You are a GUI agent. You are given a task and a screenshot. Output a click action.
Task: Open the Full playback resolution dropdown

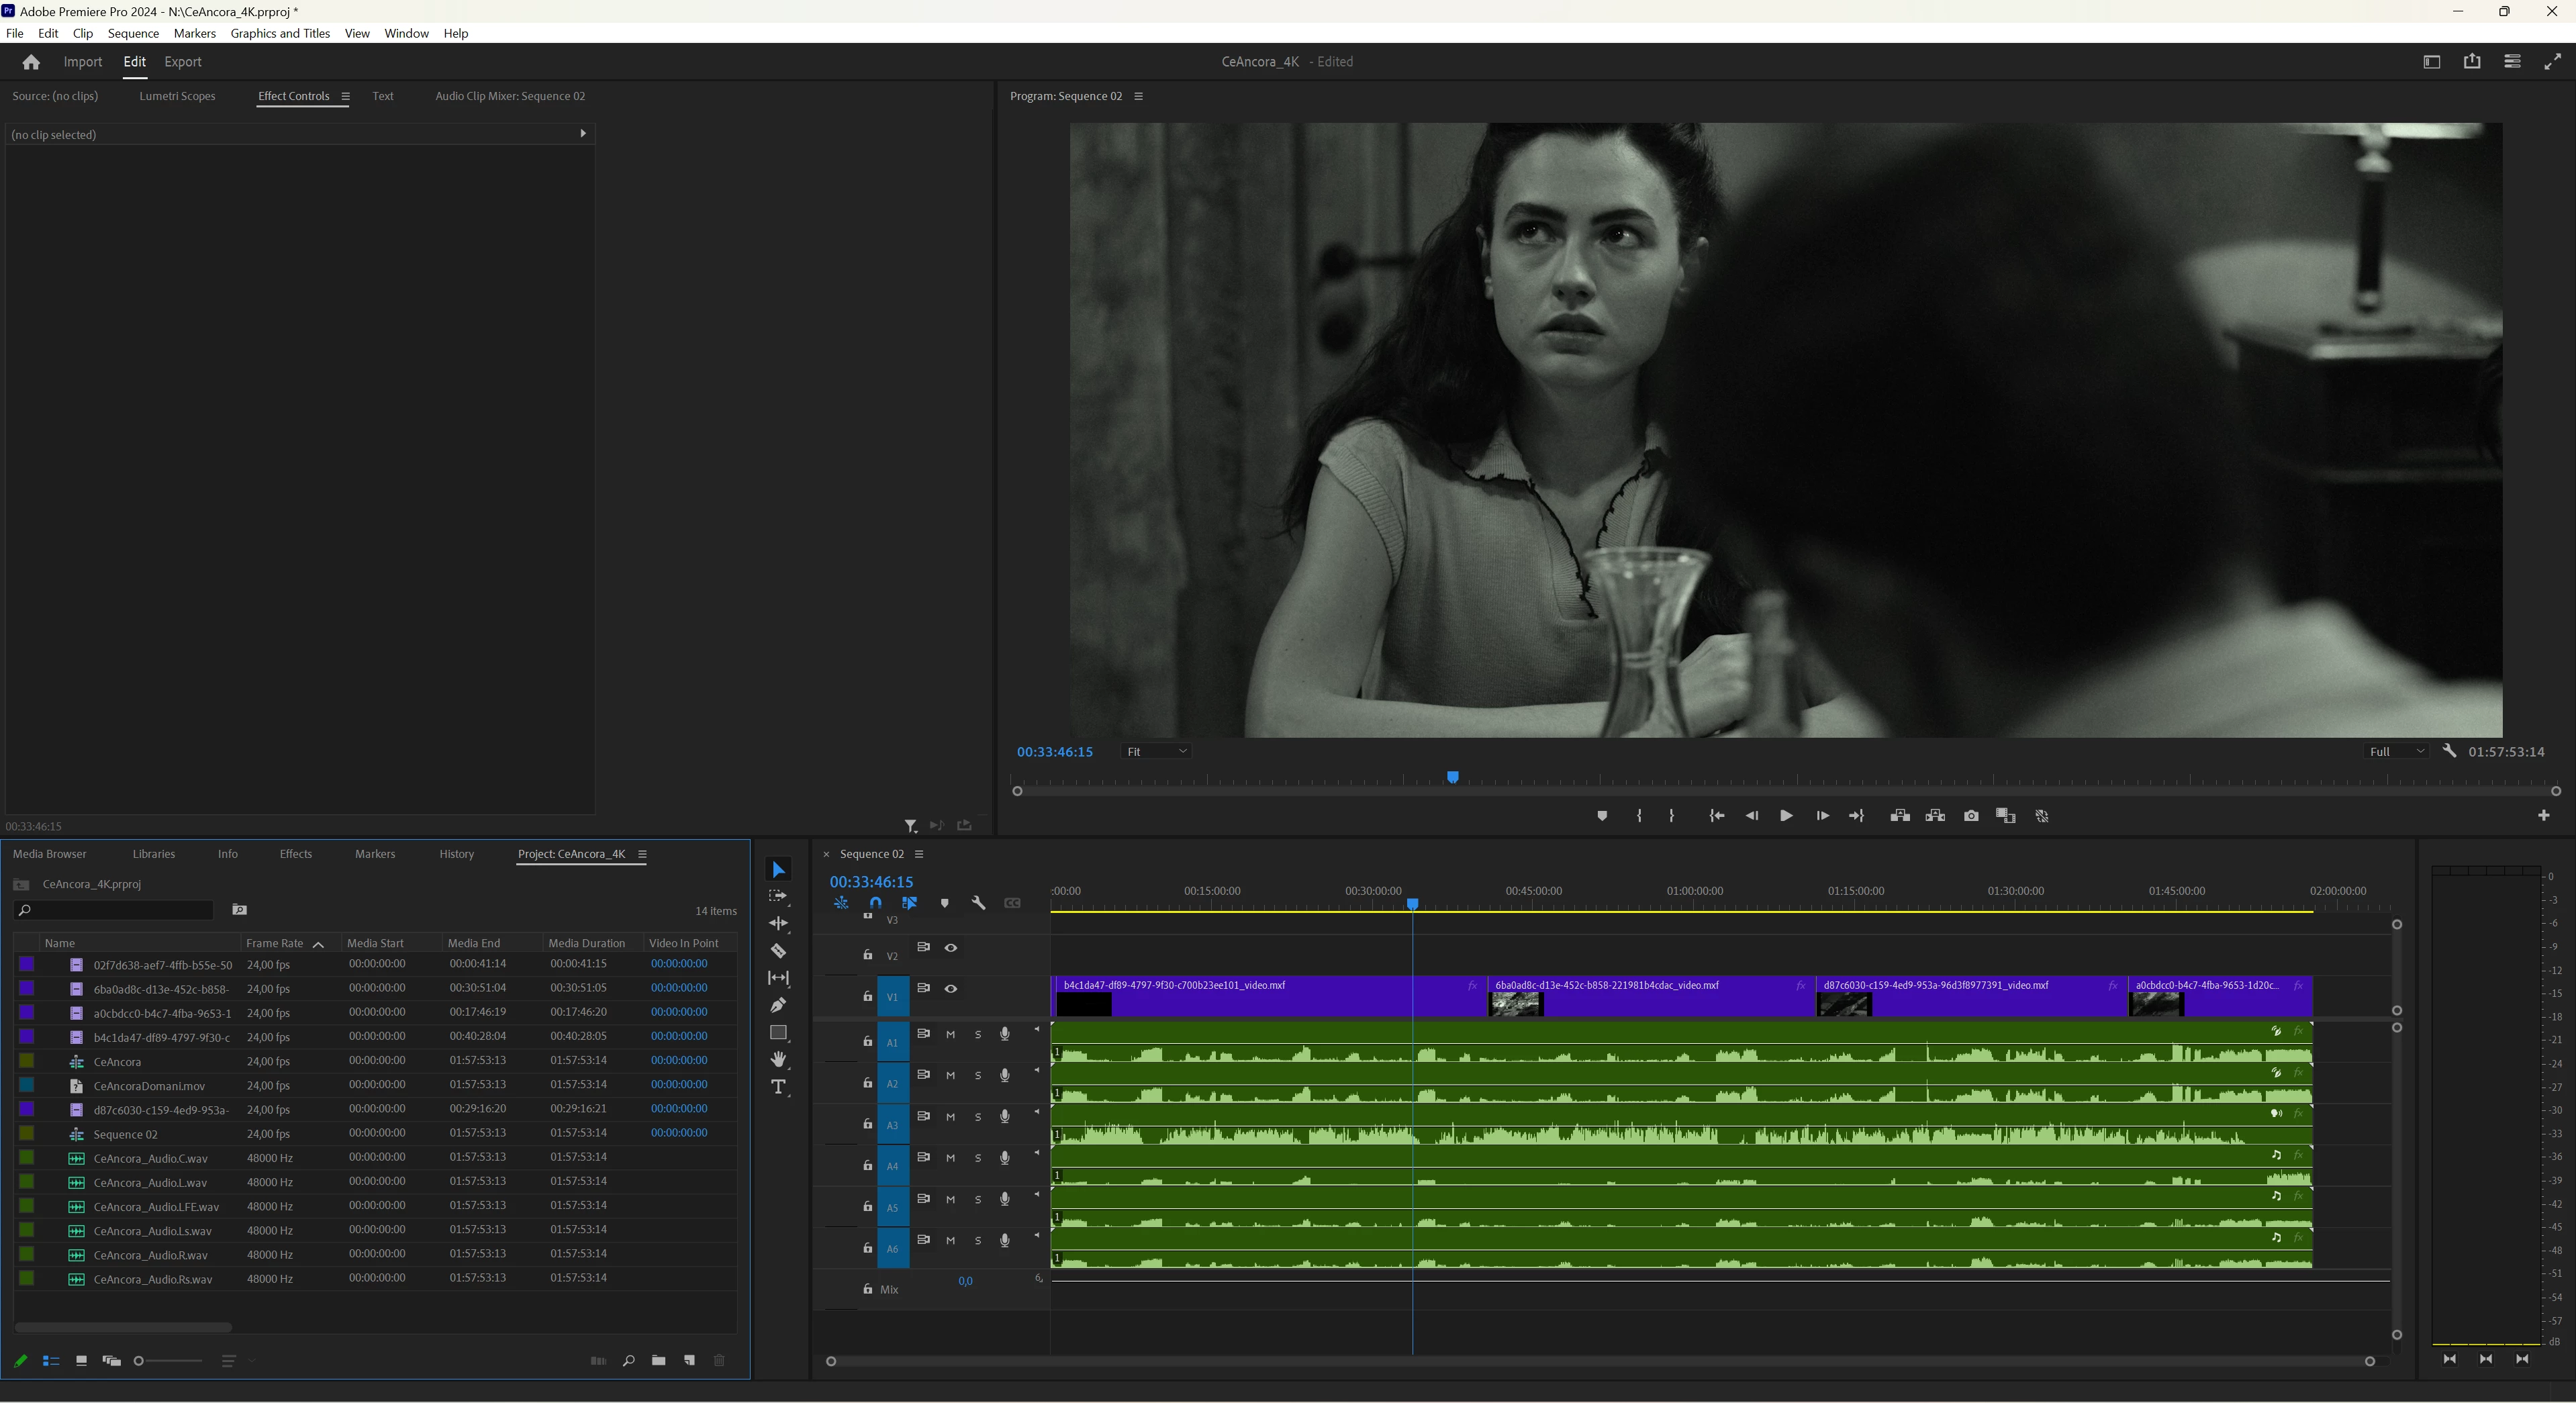2396,752
